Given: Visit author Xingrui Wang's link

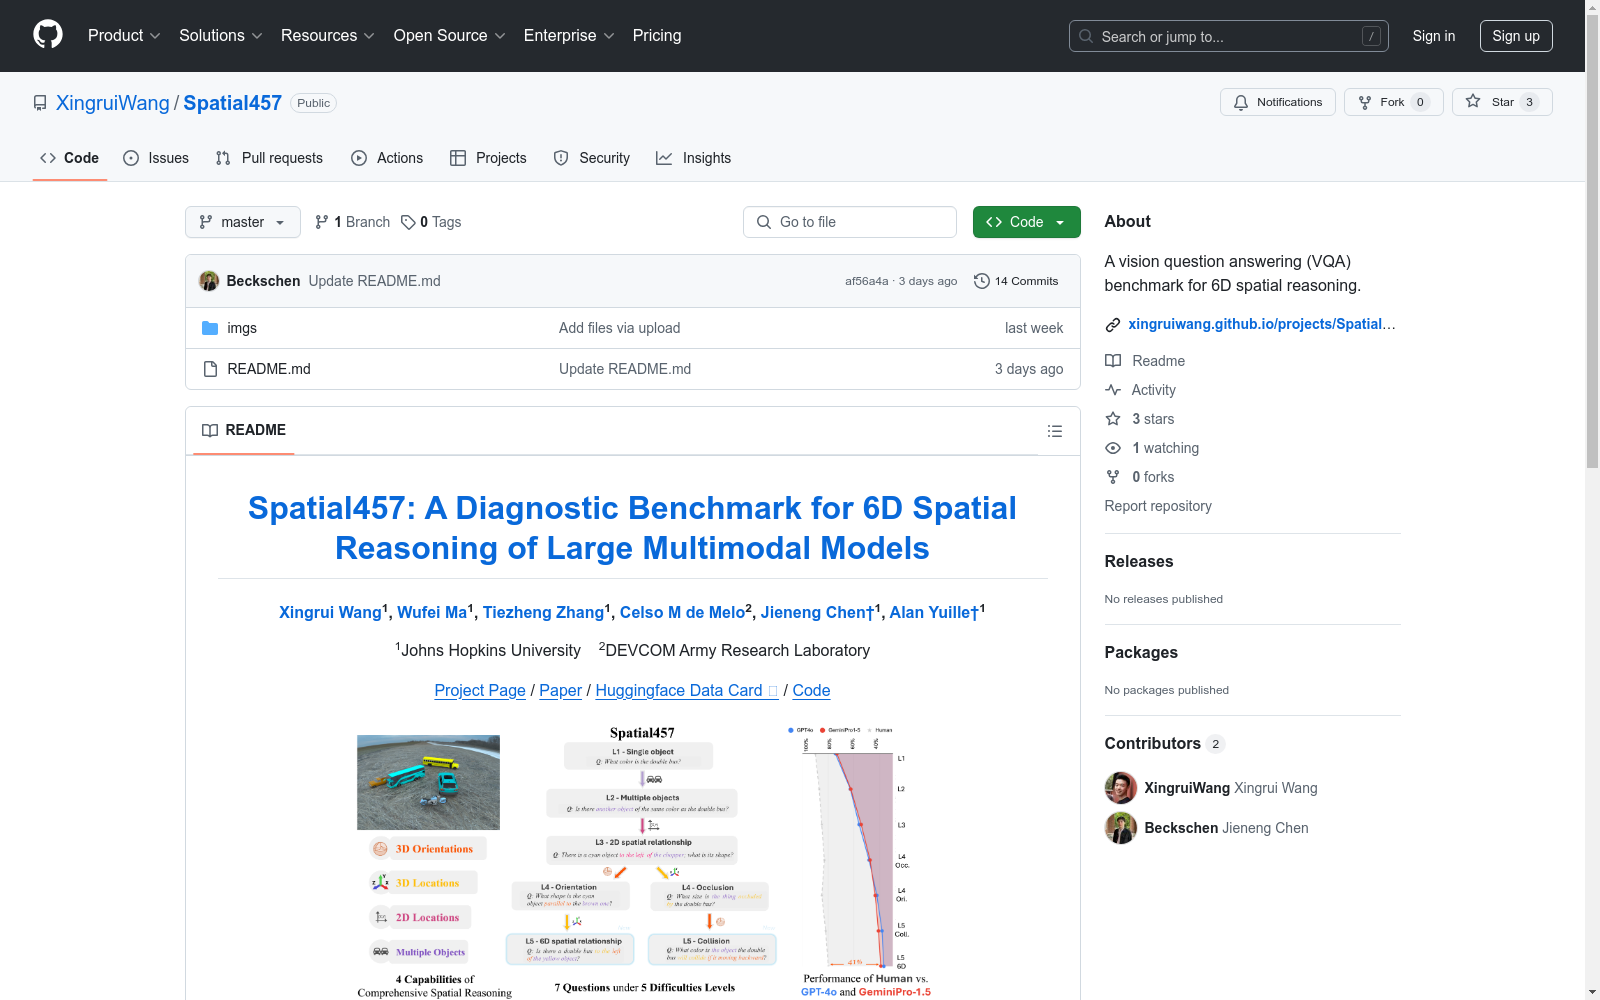Looking at the screenshot, I should click(x=330, y=612).
